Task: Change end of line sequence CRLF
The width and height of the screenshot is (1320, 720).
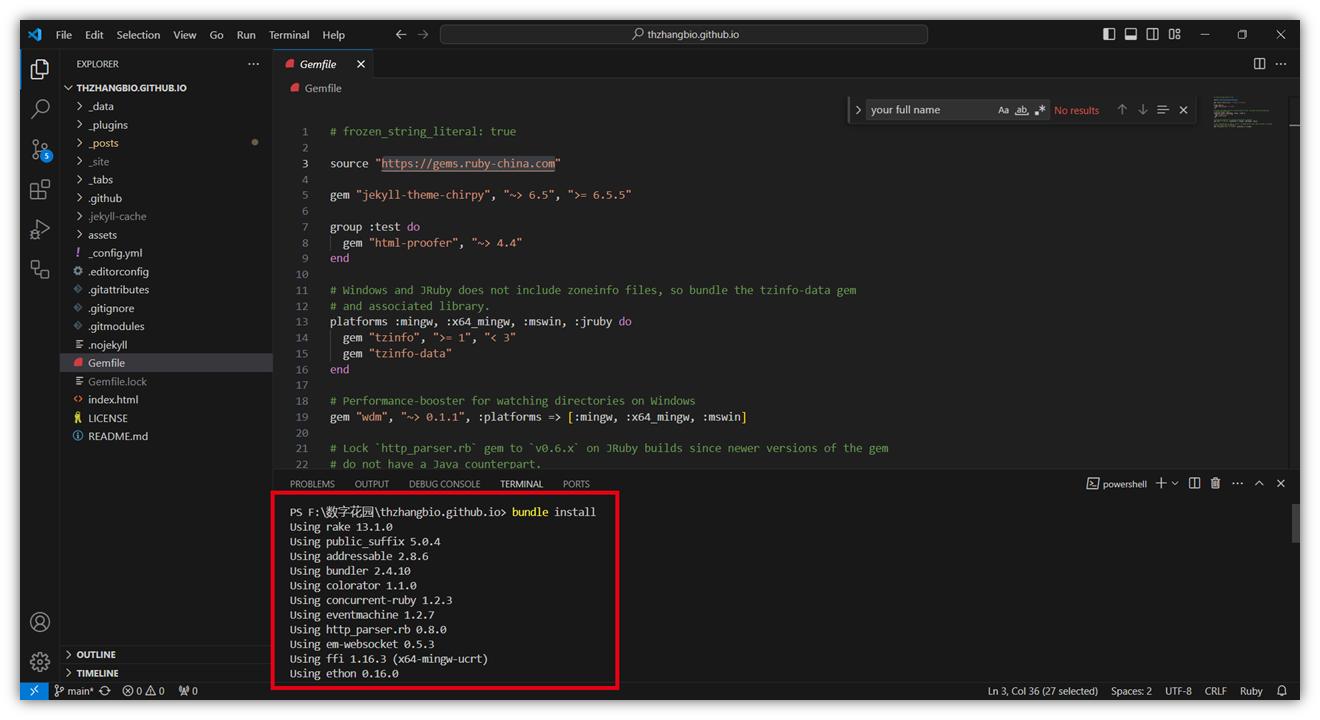Action: coord(1215,691)
